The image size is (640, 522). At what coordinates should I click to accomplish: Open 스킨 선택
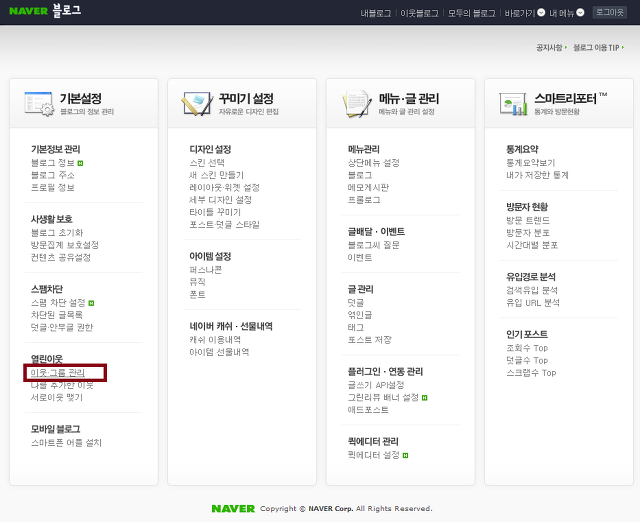(207, 163)
